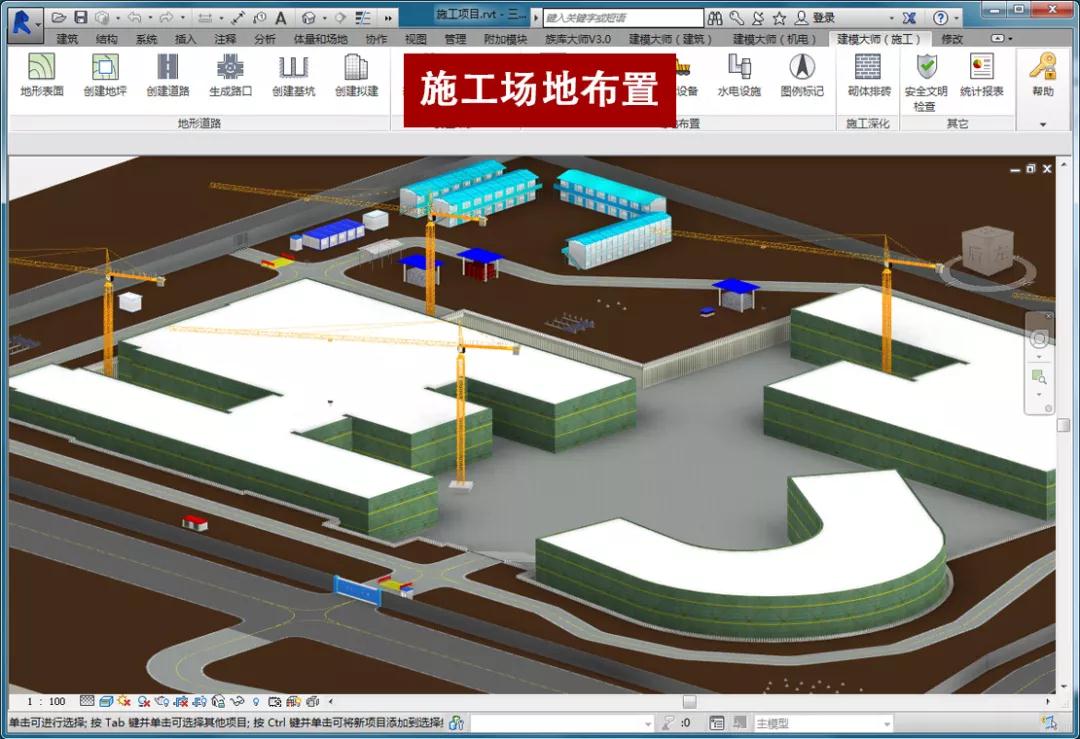Expand the quick access toolbar customize arrows

pos(388,18)
